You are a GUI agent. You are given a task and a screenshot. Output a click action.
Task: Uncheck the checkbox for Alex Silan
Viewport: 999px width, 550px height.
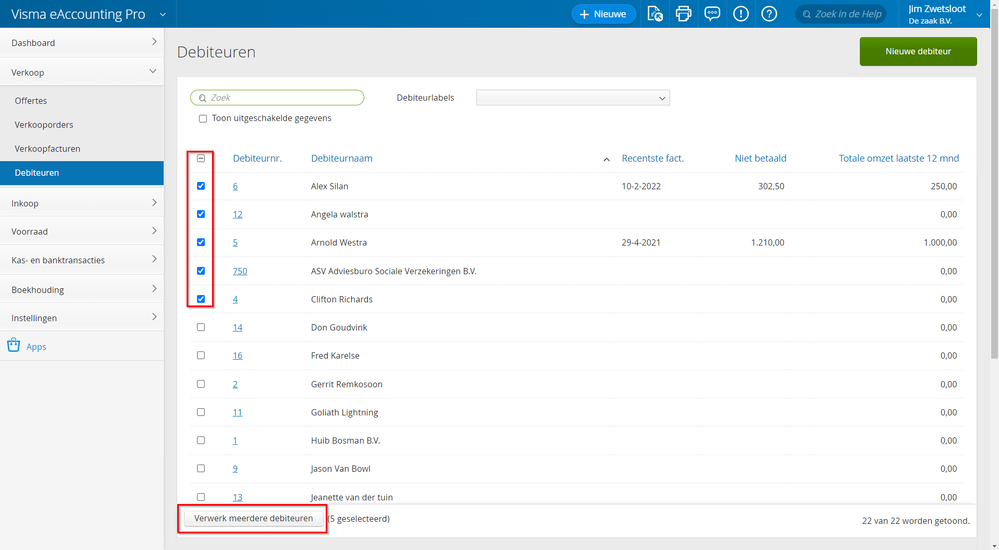point(201,186)
